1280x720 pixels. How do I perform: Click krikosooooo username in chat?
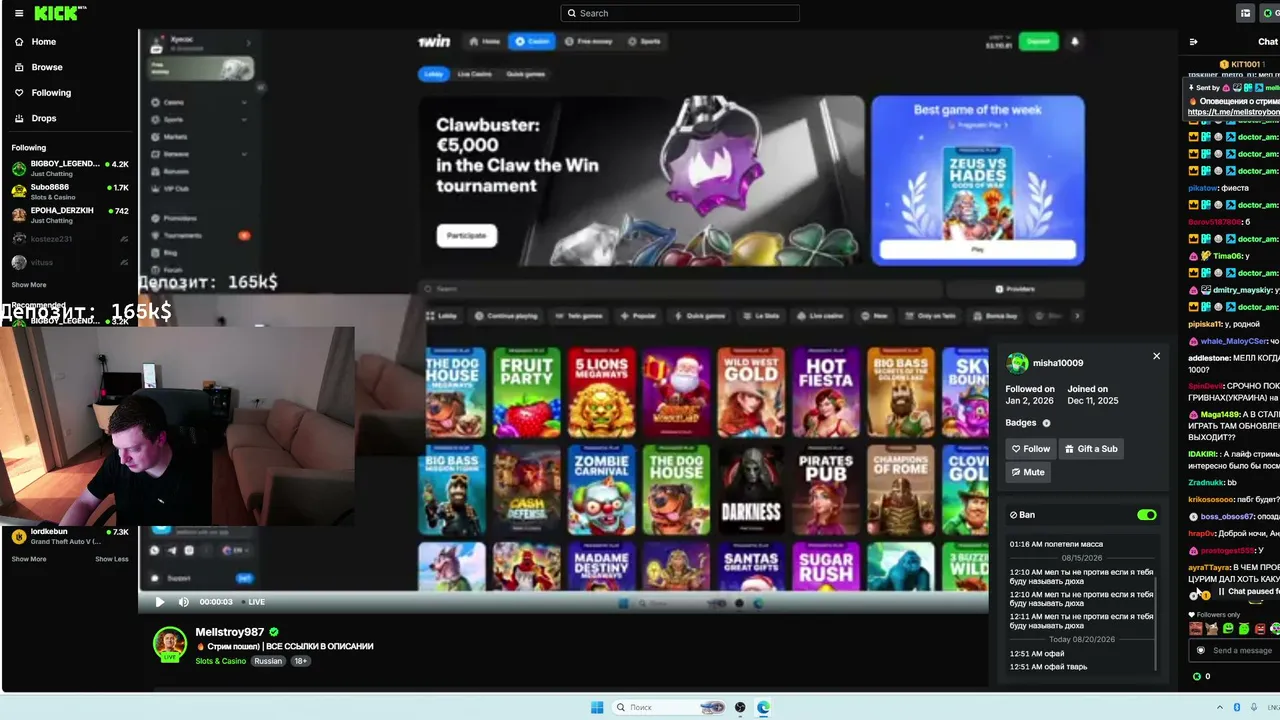[x=1213, y=499]
